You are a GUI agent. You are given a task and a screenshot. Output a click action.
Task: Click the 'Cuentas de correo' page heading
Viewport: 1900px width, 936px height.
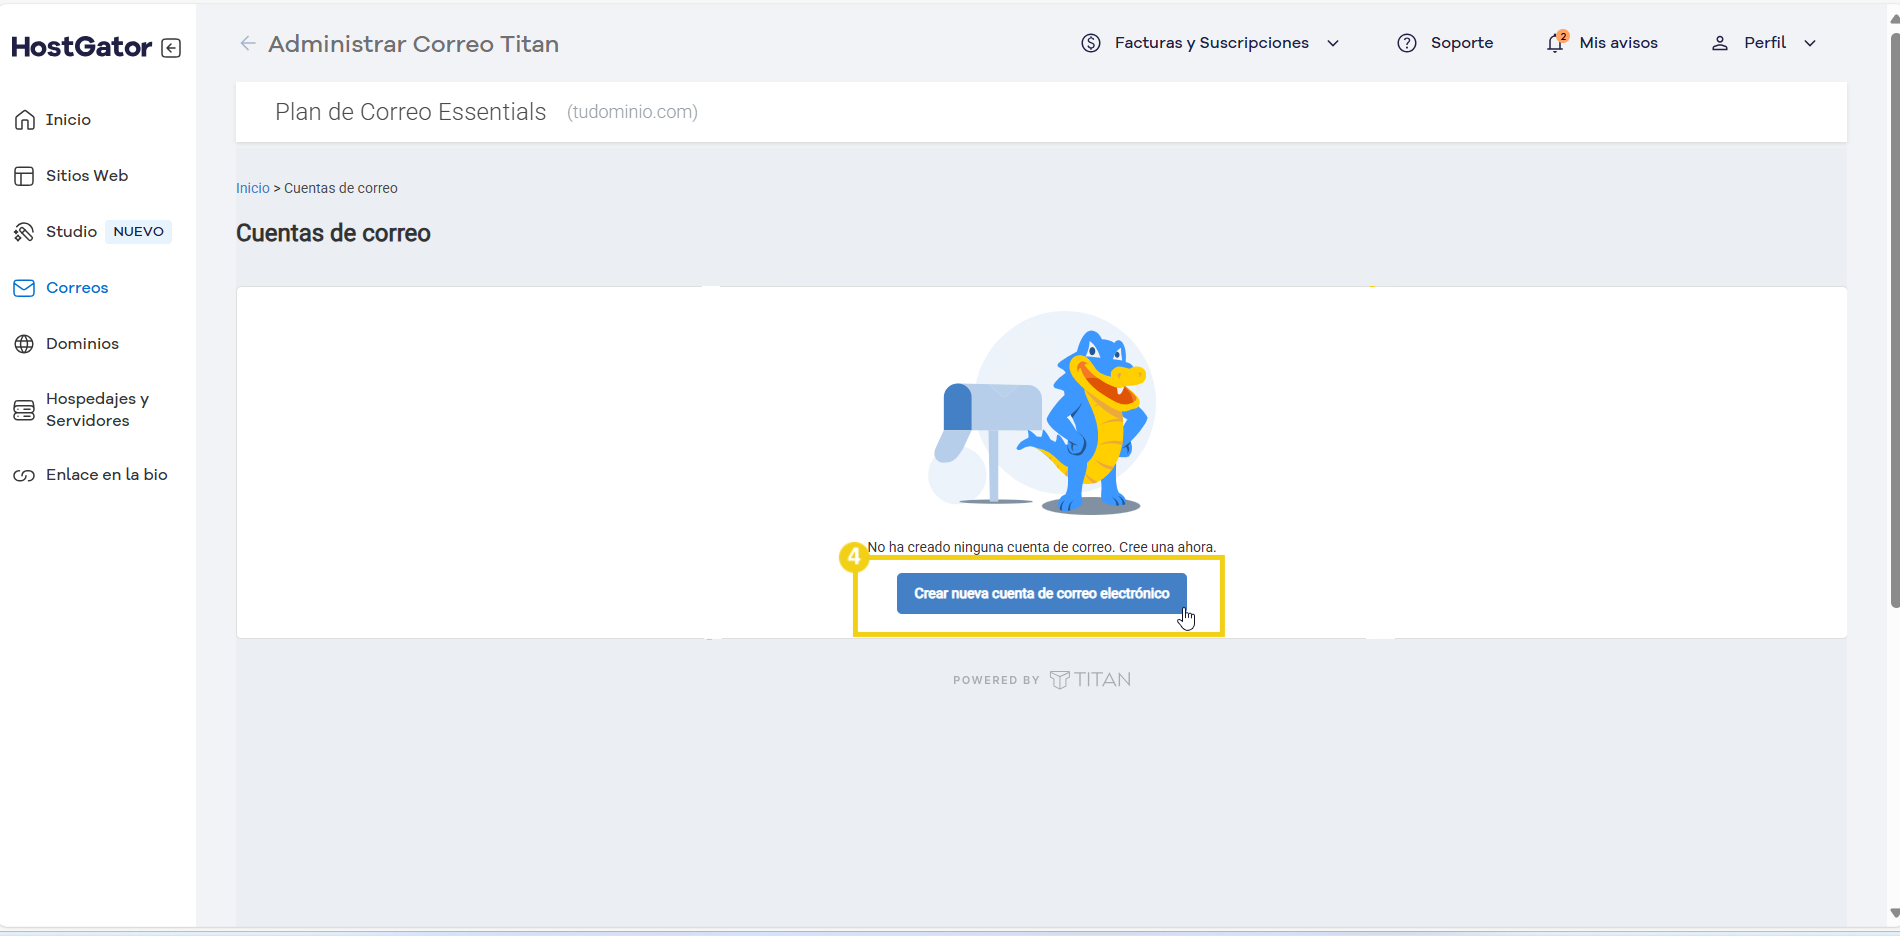point(333,233)
